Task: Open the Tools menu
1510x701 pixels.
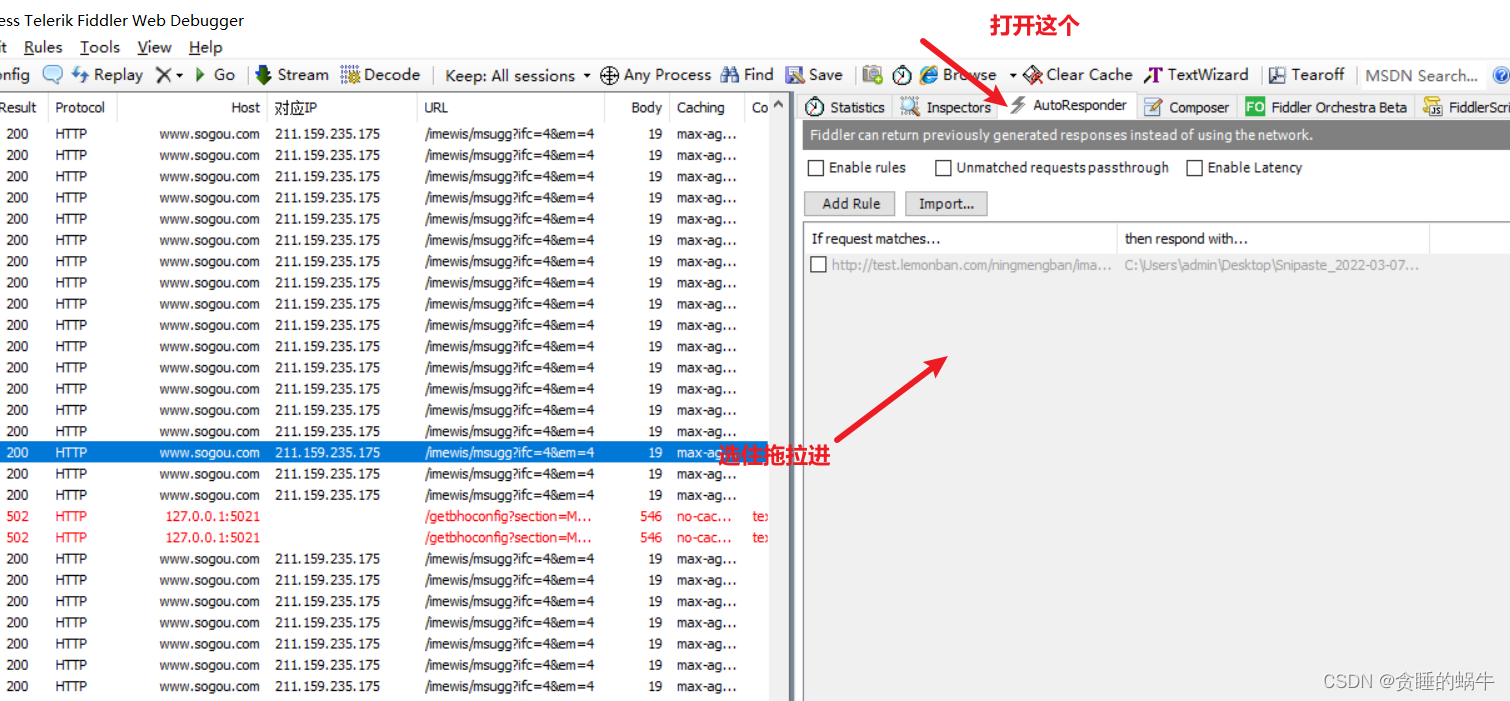Action: [100, 47]
